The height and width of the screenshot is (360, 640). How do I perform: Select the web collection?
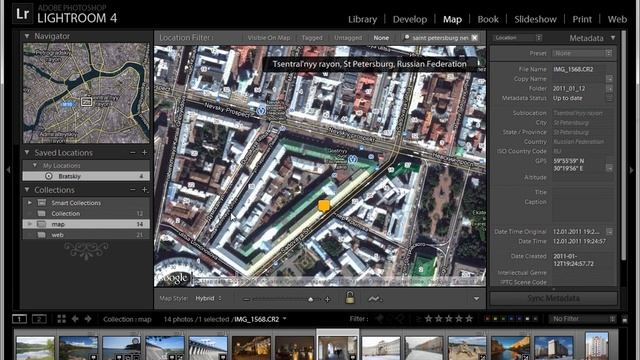tap(86, 235)
